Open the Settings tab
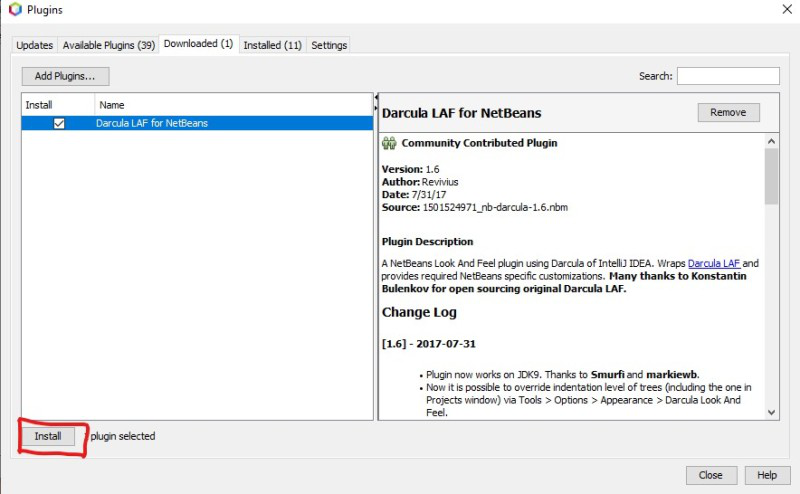Image resolution: width=800 pixels, height=494 pixels. coord(329,45)
